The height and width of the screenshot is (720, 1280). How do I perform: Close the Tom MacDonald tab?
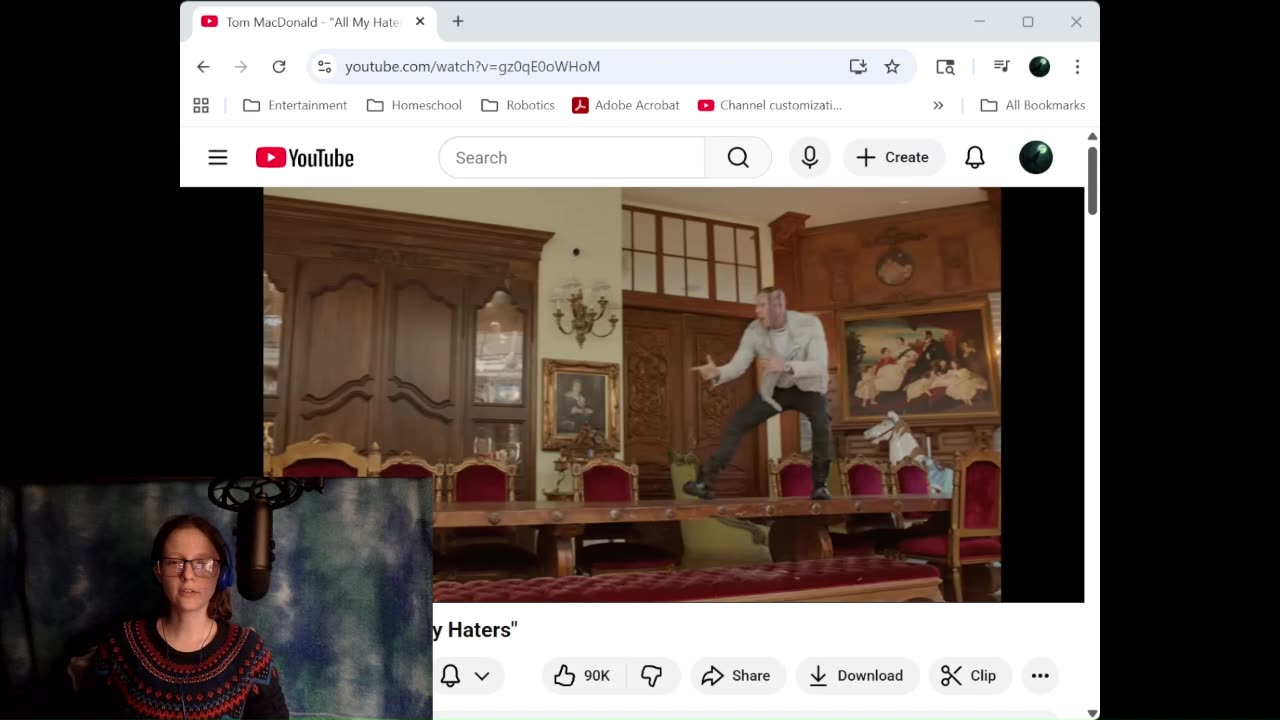point(420,22)
